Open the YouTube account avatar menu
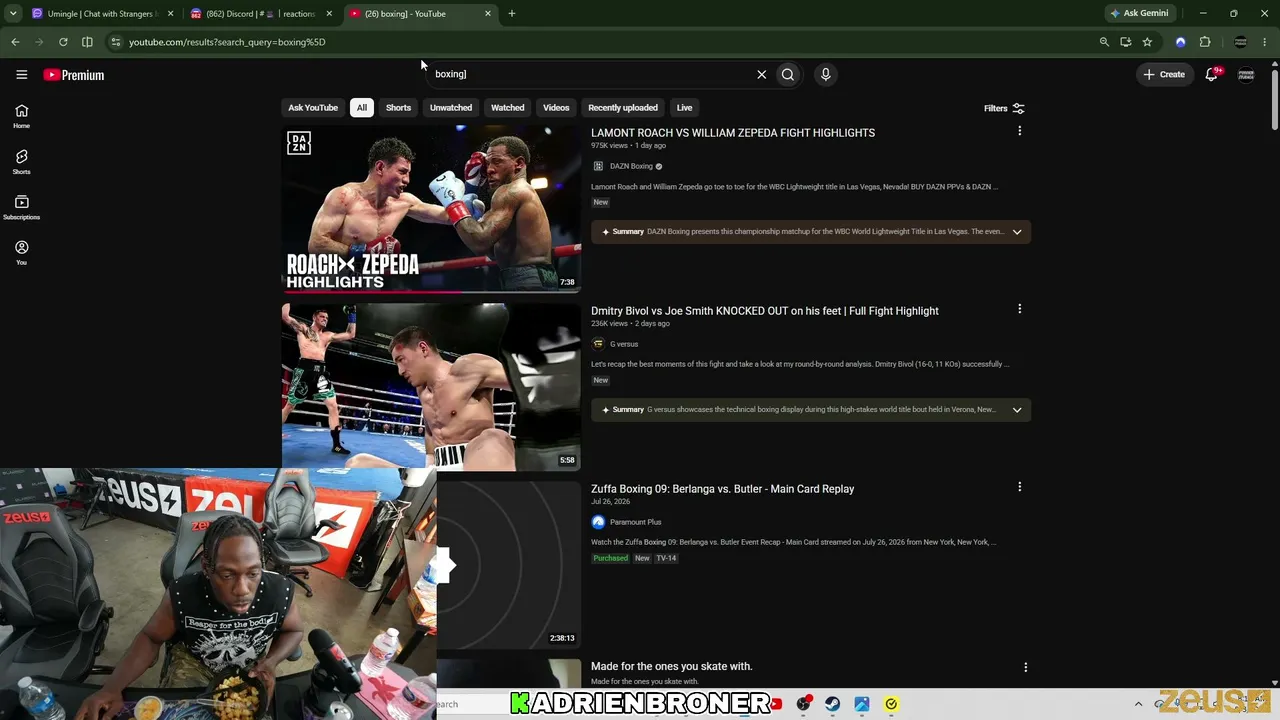 pos(1246,75)
